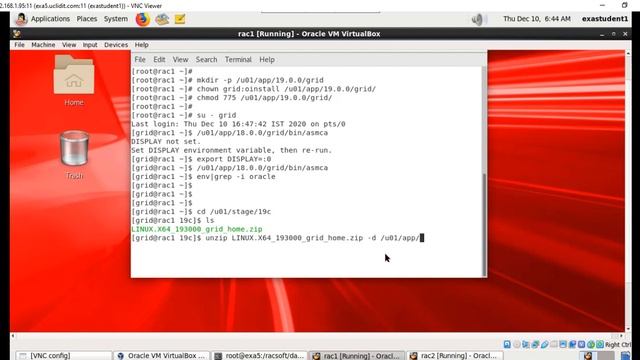Open the System menu
This screenshot has width=640, height=360.
(x=116, y=19)
